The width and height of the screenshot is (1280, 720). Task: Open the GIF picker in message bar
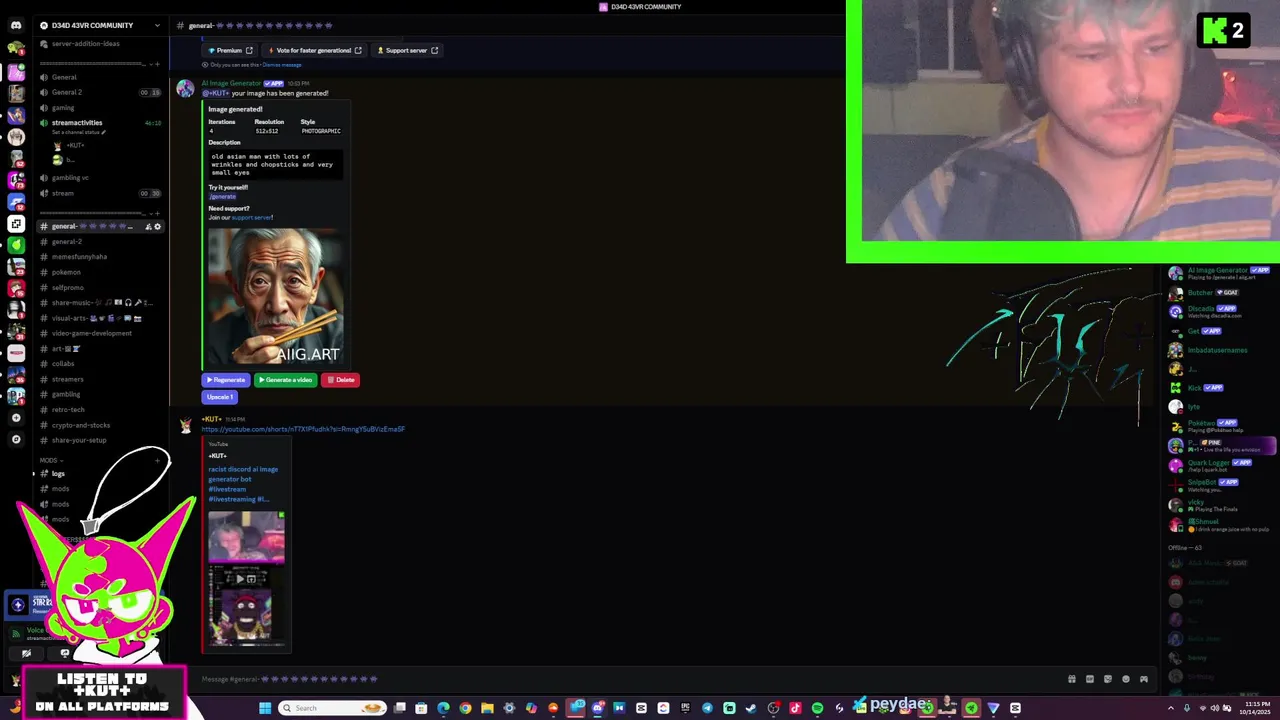(1090, 679)
